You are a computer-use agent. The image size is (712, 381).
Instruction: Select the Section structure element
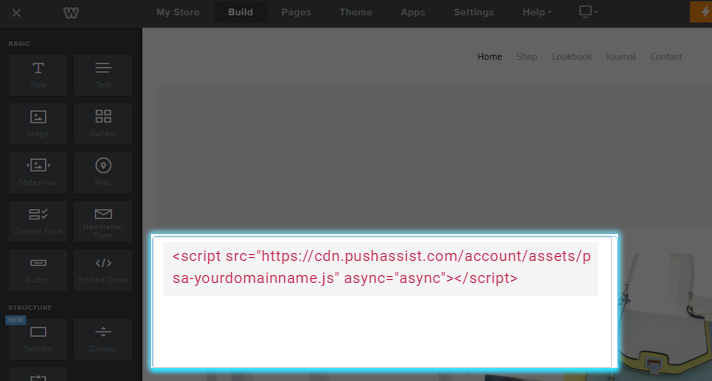click(x=38, y=339)
